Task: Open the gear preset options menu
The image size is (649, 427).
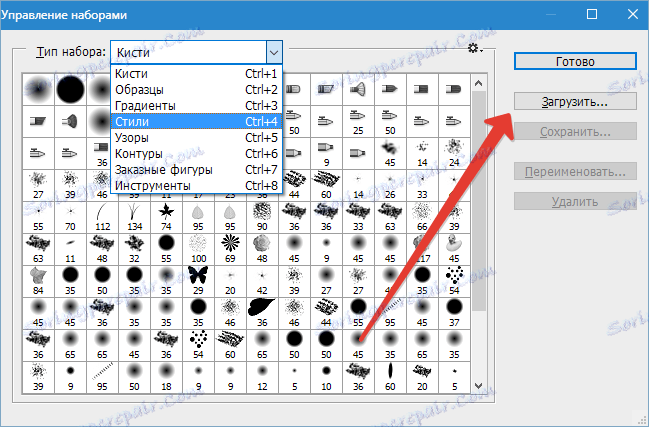Action: coord(475,49)
